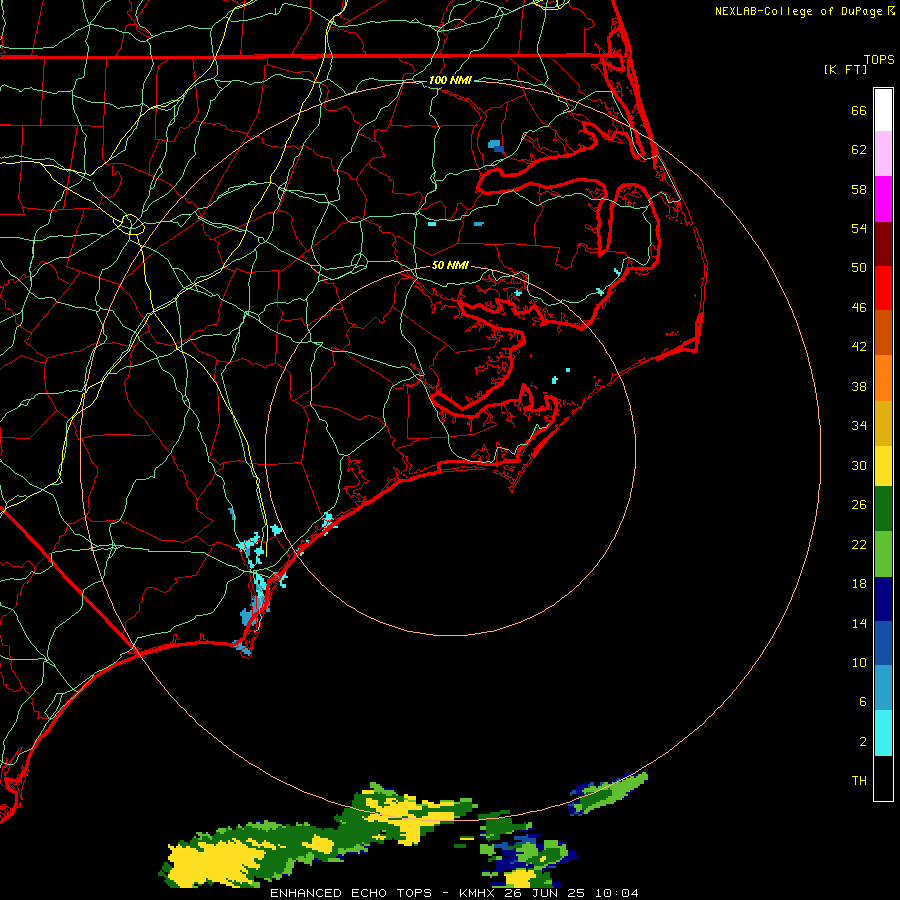Click the magenta legend swatch

pos(883,199)
